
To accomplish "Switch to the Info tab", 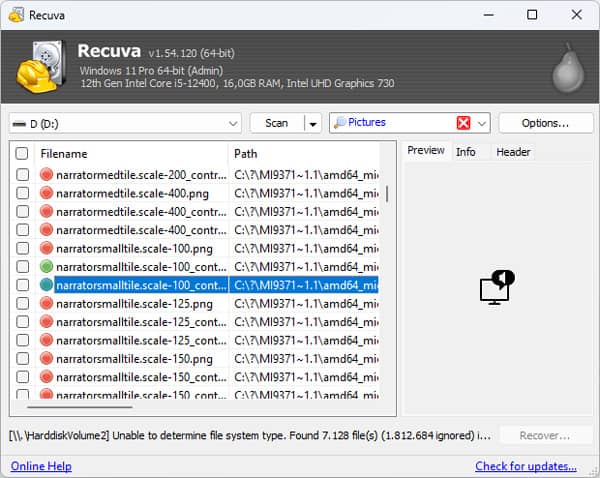I will [x=465, y=151].
